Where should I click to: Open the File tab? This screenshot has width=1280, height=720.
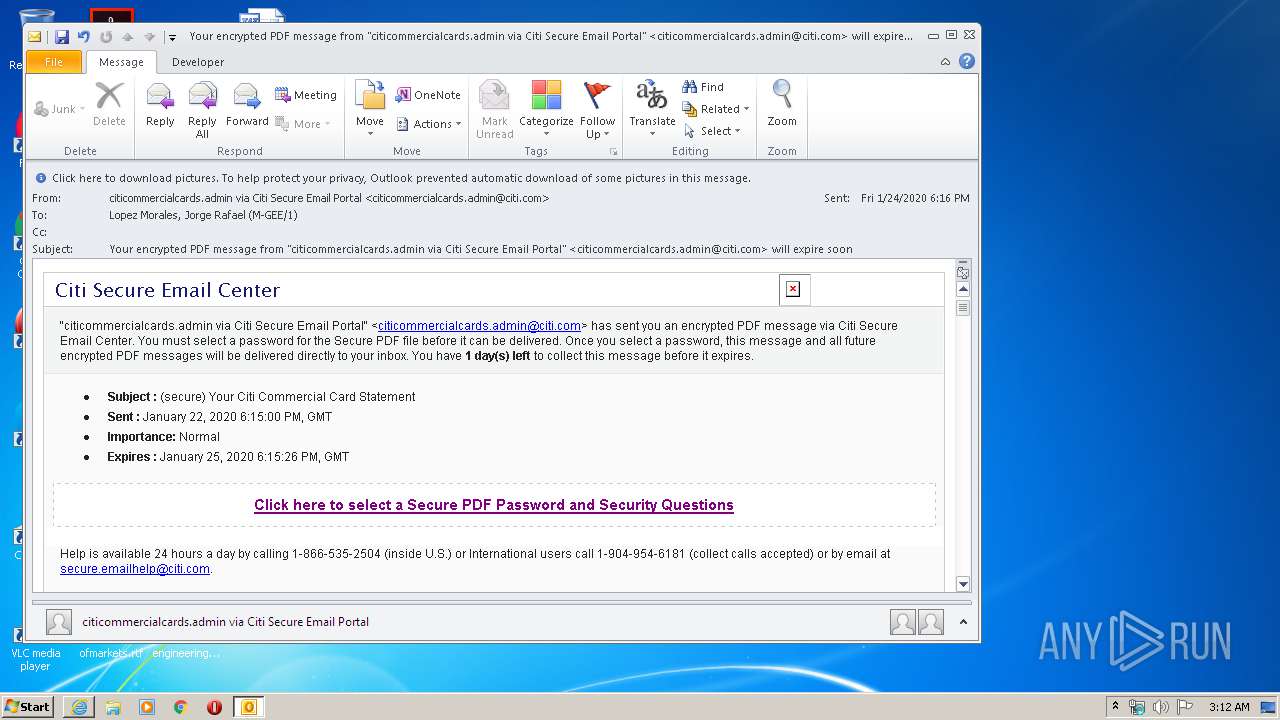(x=54, y=62)
